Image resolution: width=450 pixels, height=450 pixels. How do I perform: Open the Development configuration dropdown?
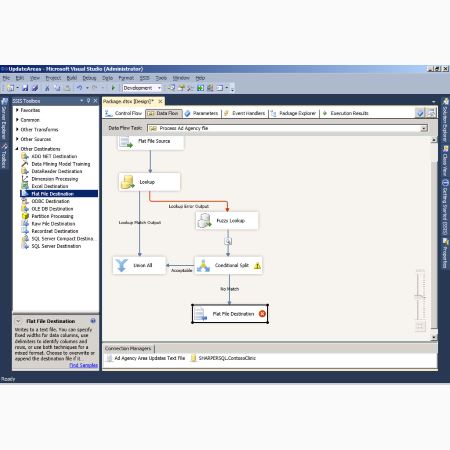point(159,88)
